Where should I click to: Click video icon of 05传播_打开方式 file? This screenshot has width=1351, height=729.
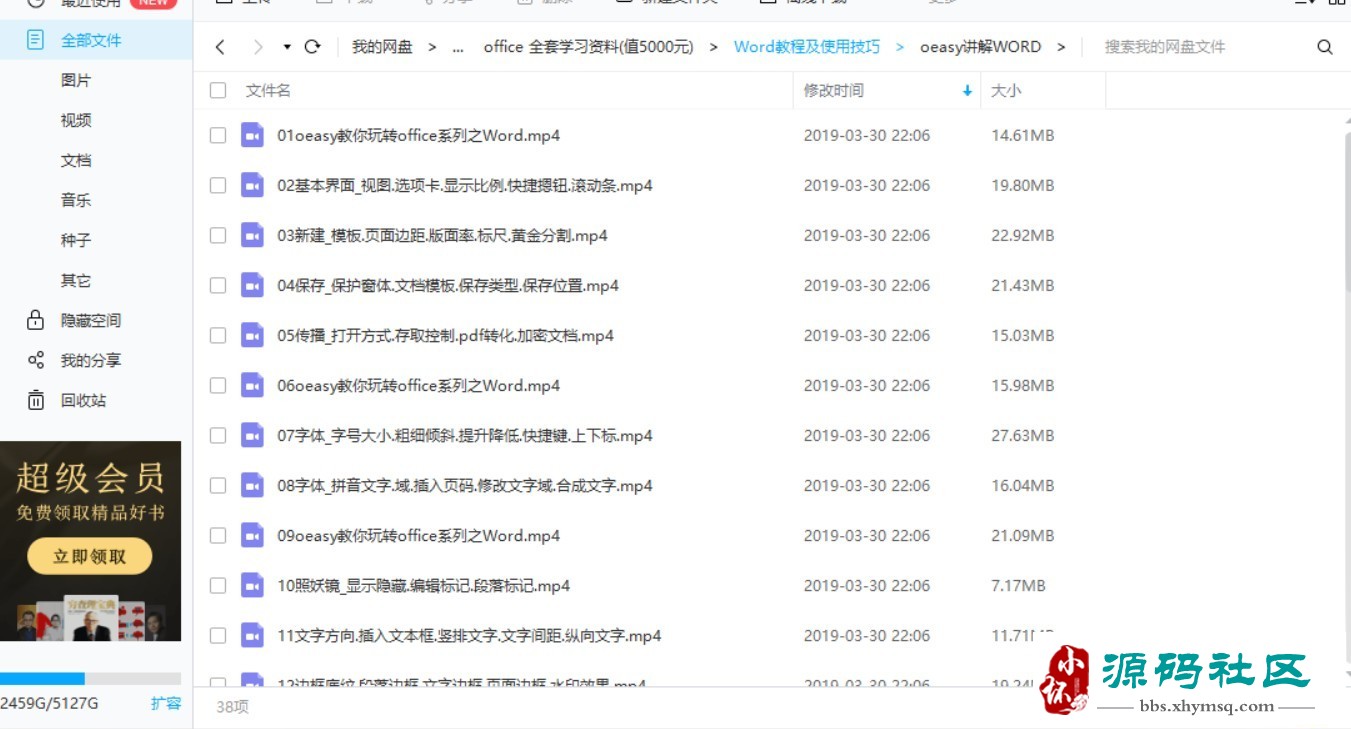click(252, 335)
